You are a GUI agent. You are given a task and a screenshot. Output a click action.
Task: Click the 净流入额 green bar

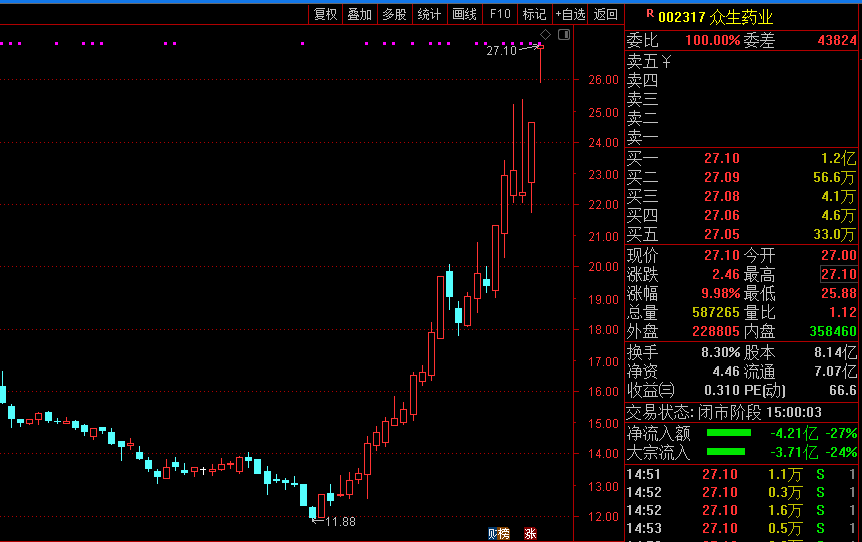tap(729, 433)
